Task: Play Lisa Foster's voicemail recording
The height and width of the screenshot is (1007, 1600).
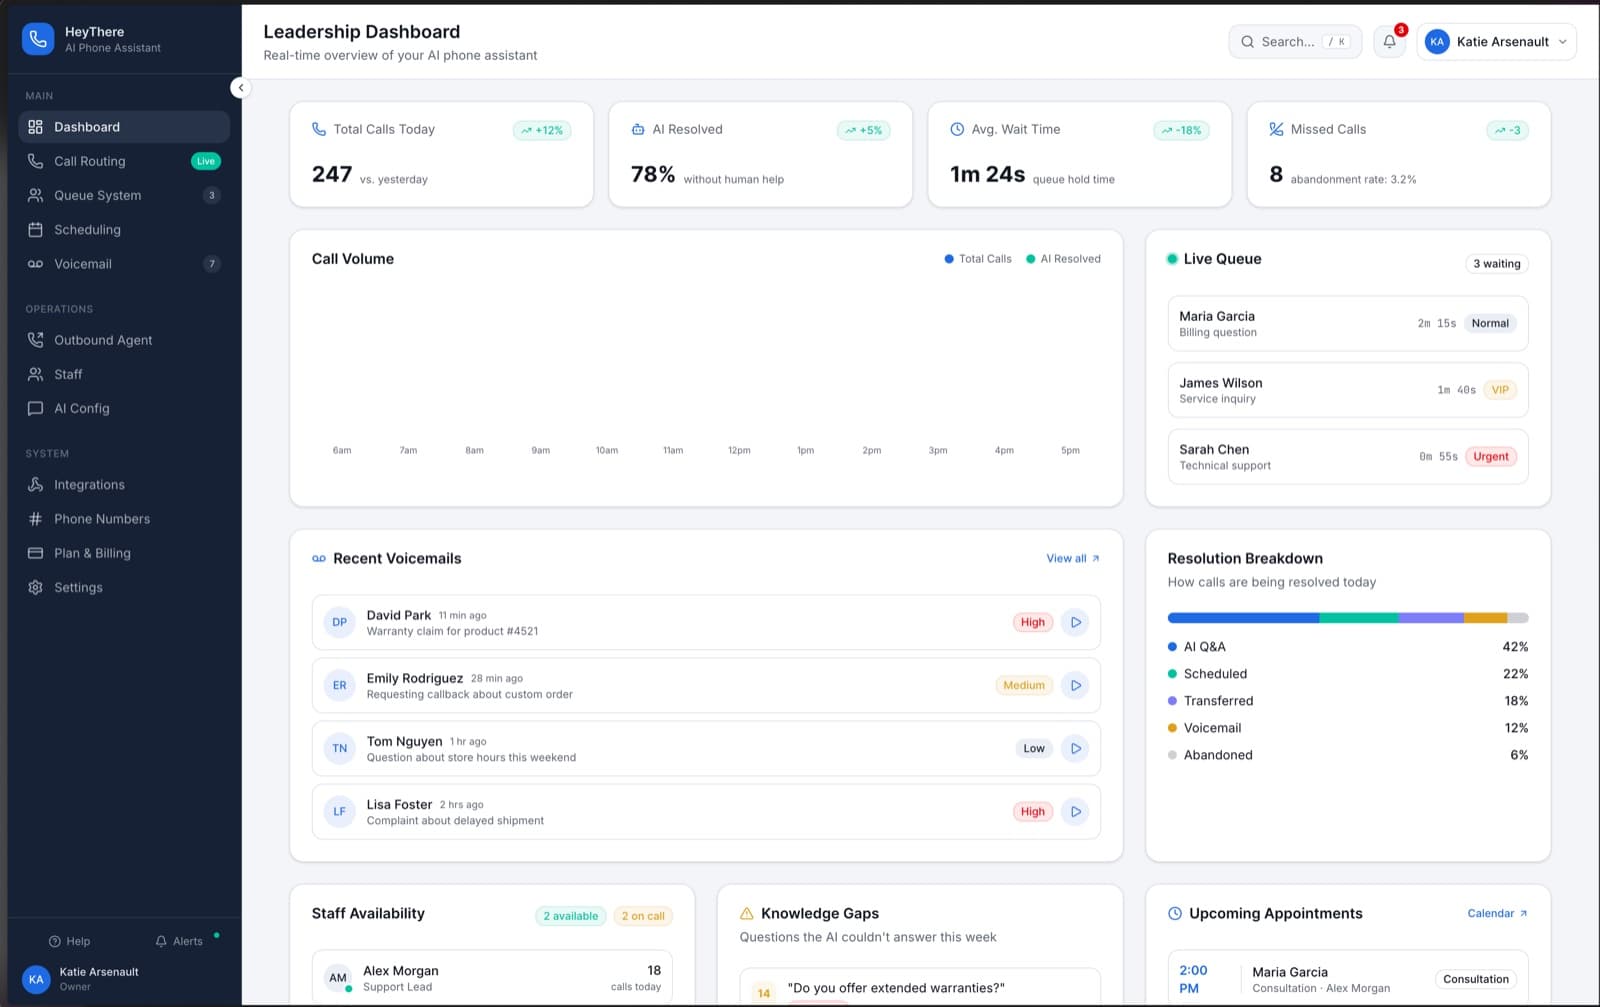Action: [1076, 811]
